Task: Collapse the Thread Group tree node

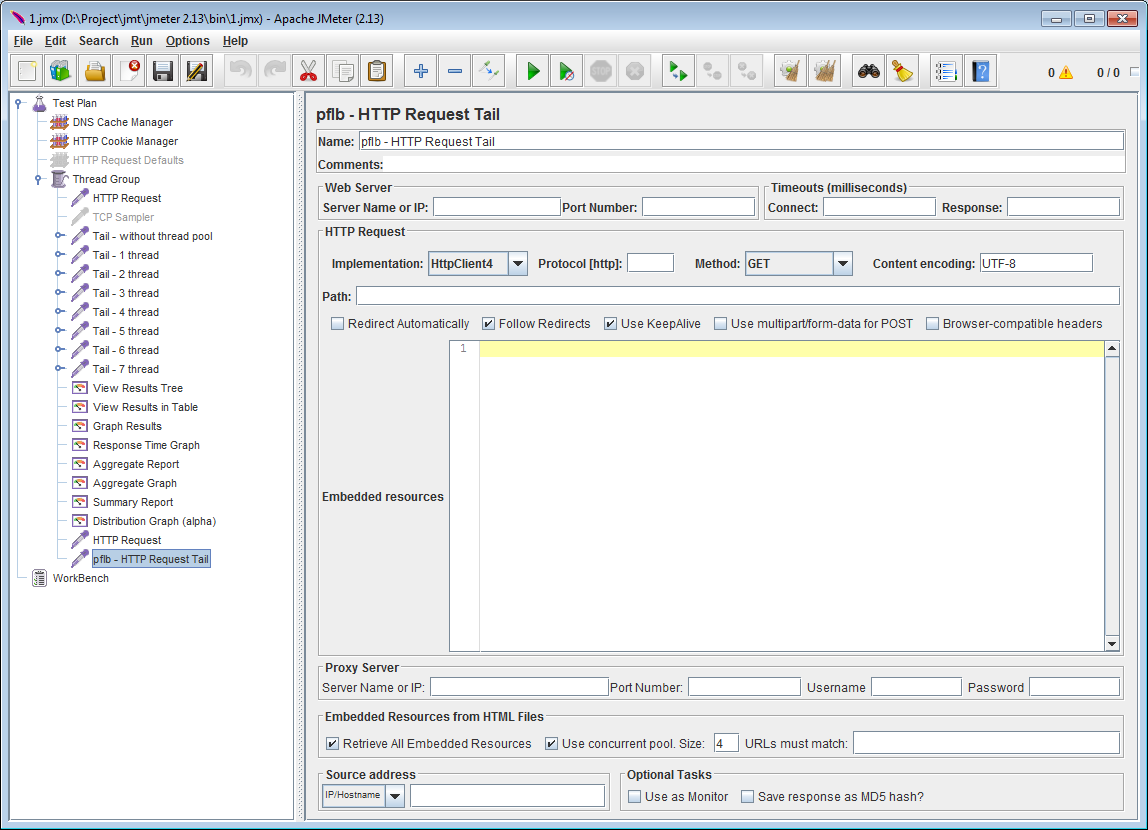Action: click(39, 179)
